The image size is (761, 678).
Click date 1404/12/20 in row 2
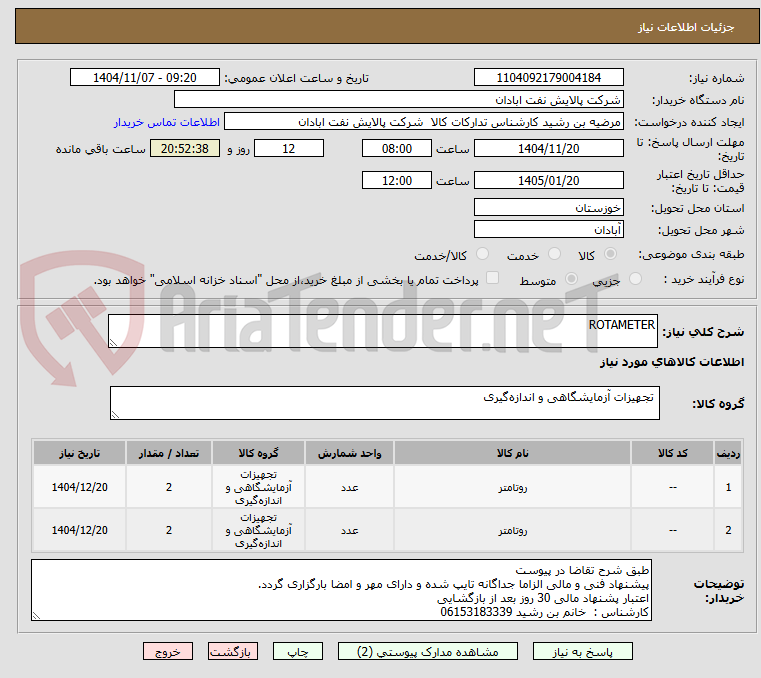click(x=80, y=530)
